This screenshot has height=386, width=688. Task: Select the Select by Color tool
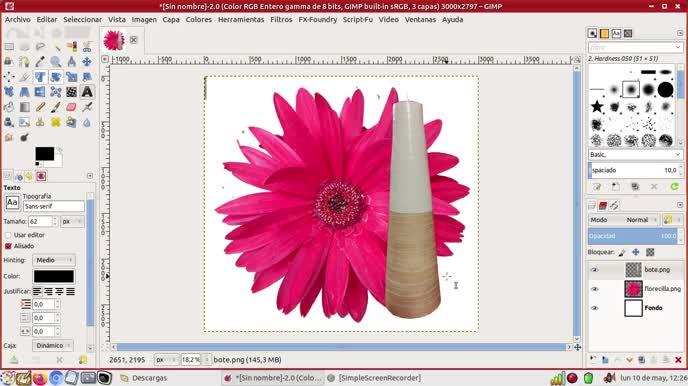(72, 46)
